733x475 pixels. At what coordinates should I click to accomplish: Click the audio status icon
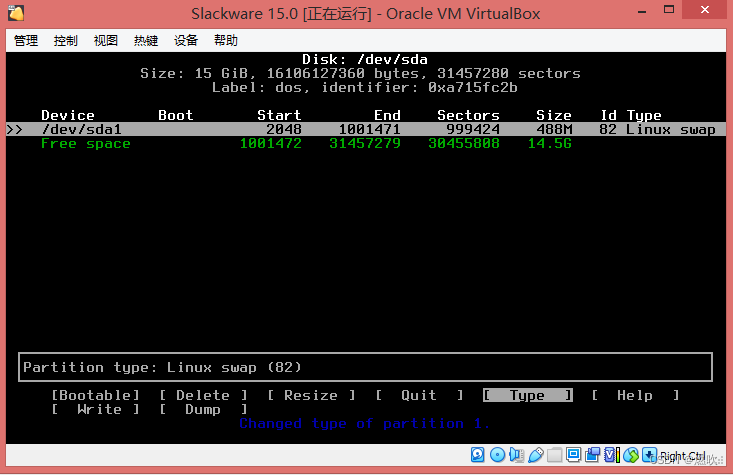tap(516, 454)
